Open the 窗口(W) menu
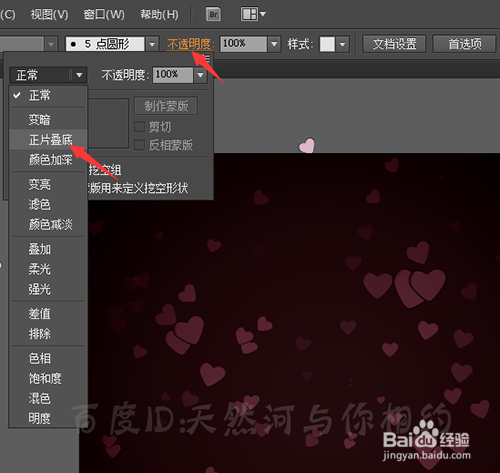 click(x=104, y=14)
